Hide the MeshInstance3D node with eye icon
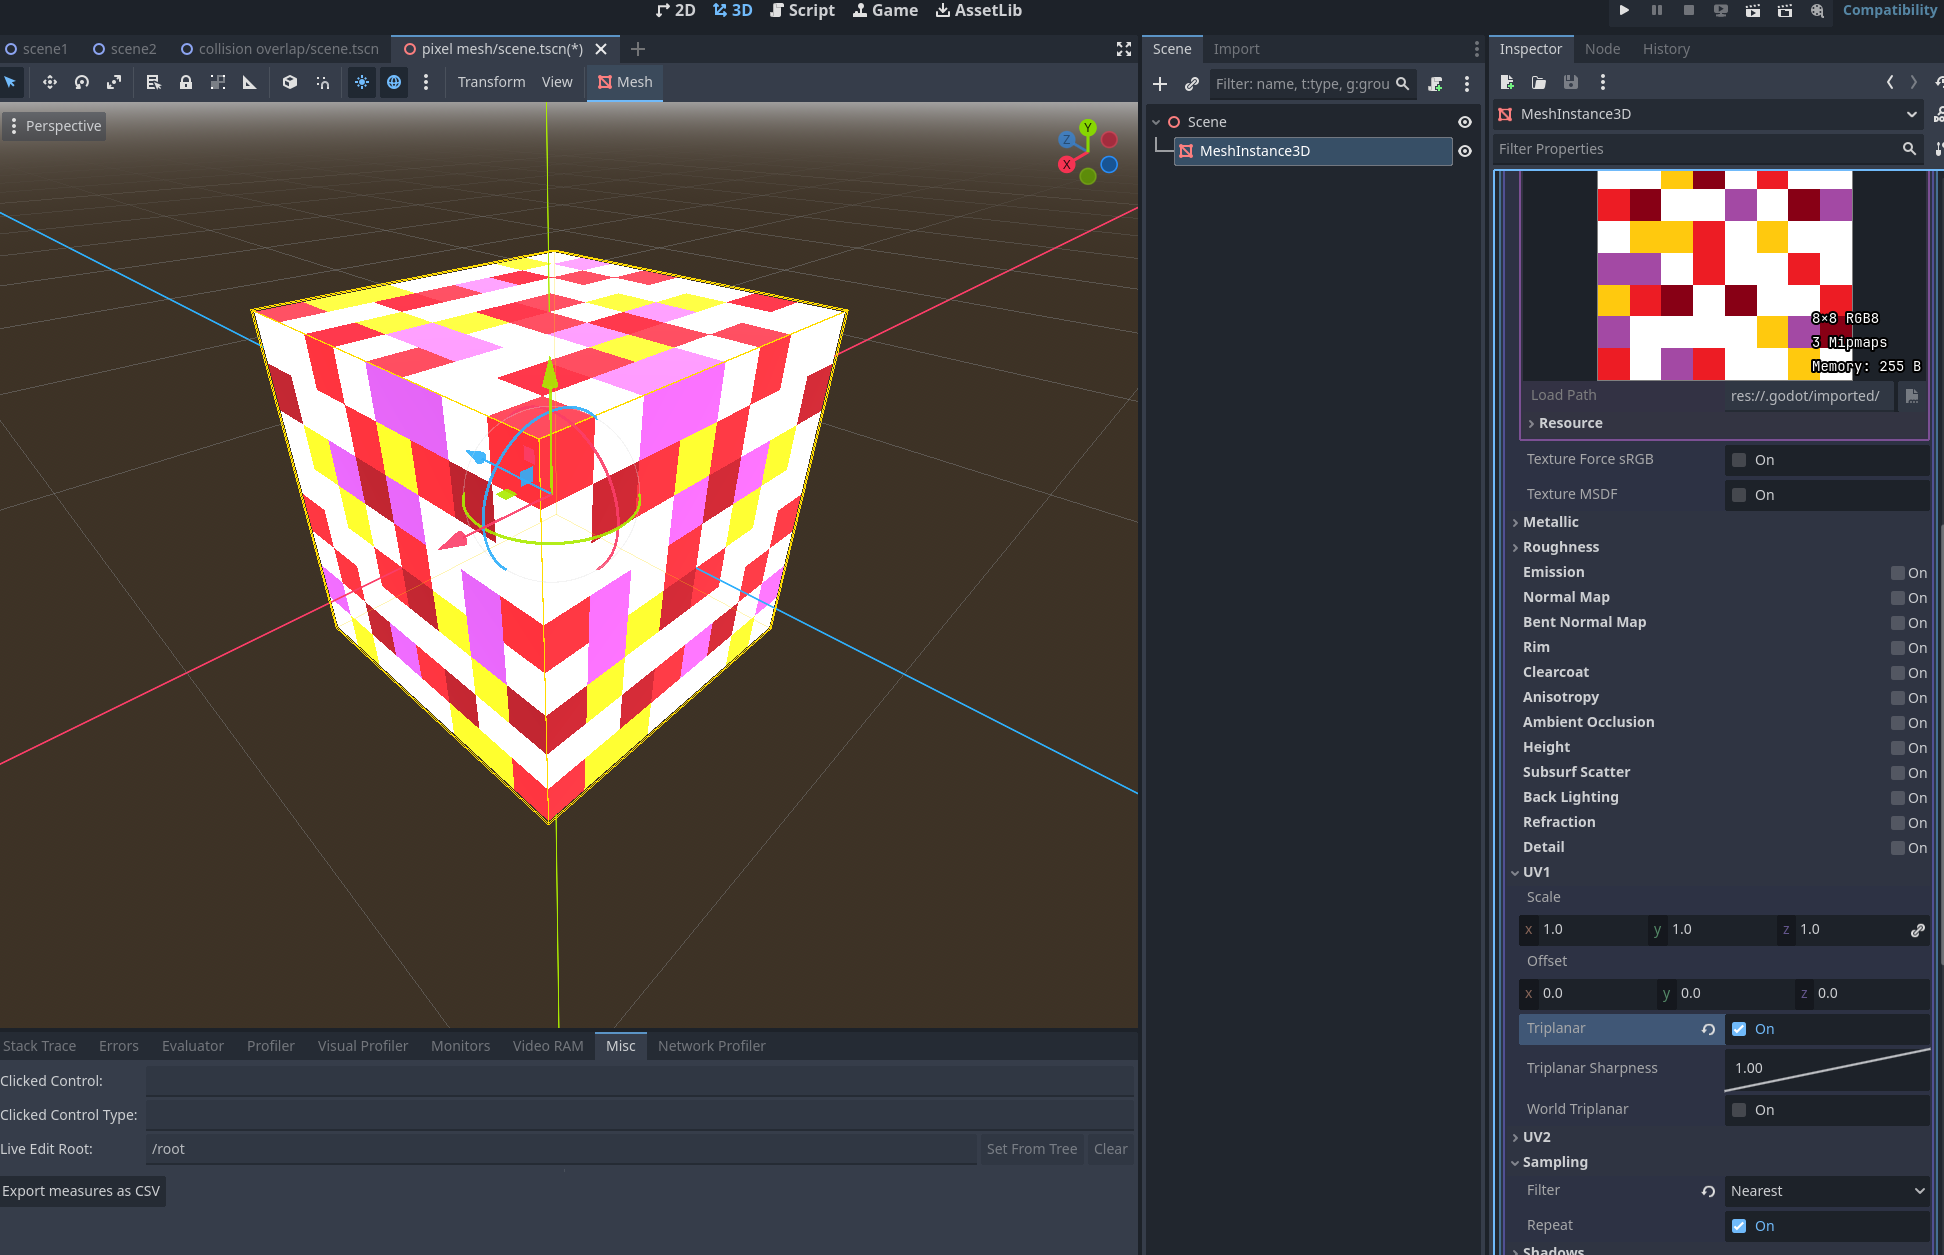Image resolution: width=1944 pixels, height=1255 pixels. [1465, 151]
